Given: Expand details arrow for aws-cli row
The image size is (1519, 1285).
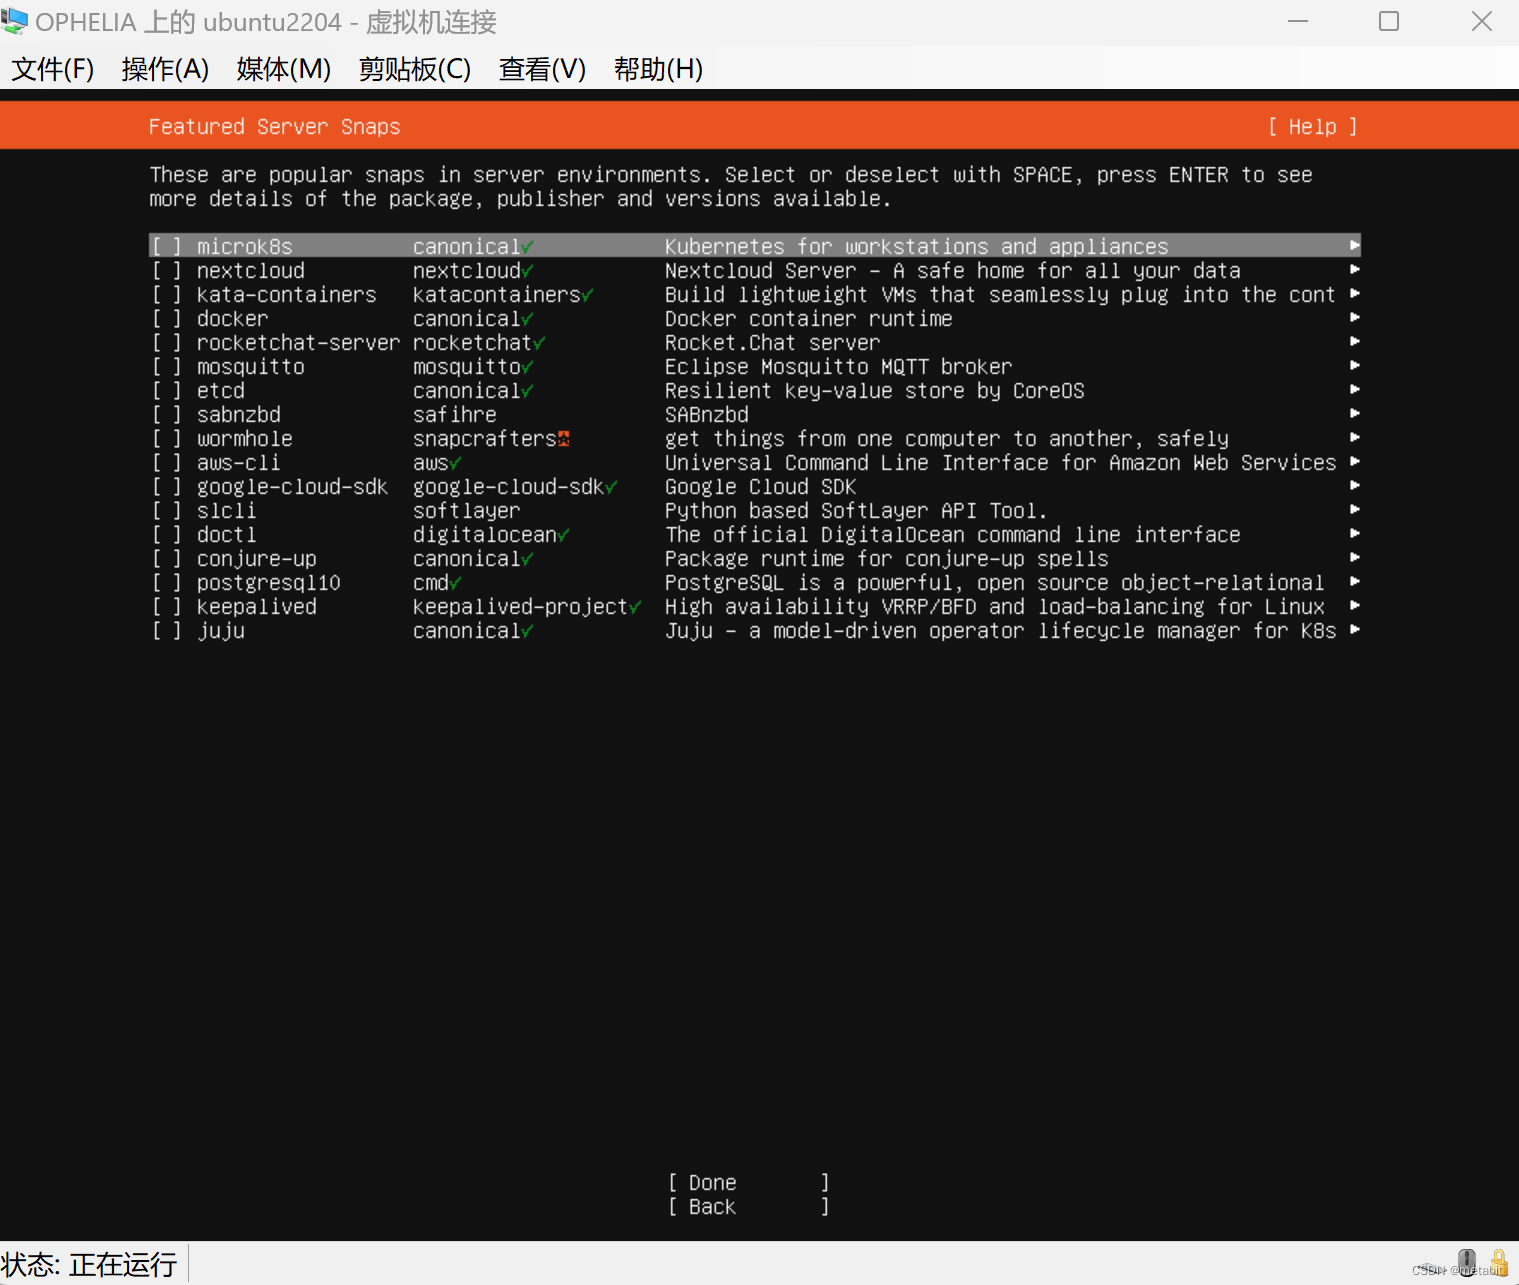Looking at the screenshot, I should (x=1355, y=461).
